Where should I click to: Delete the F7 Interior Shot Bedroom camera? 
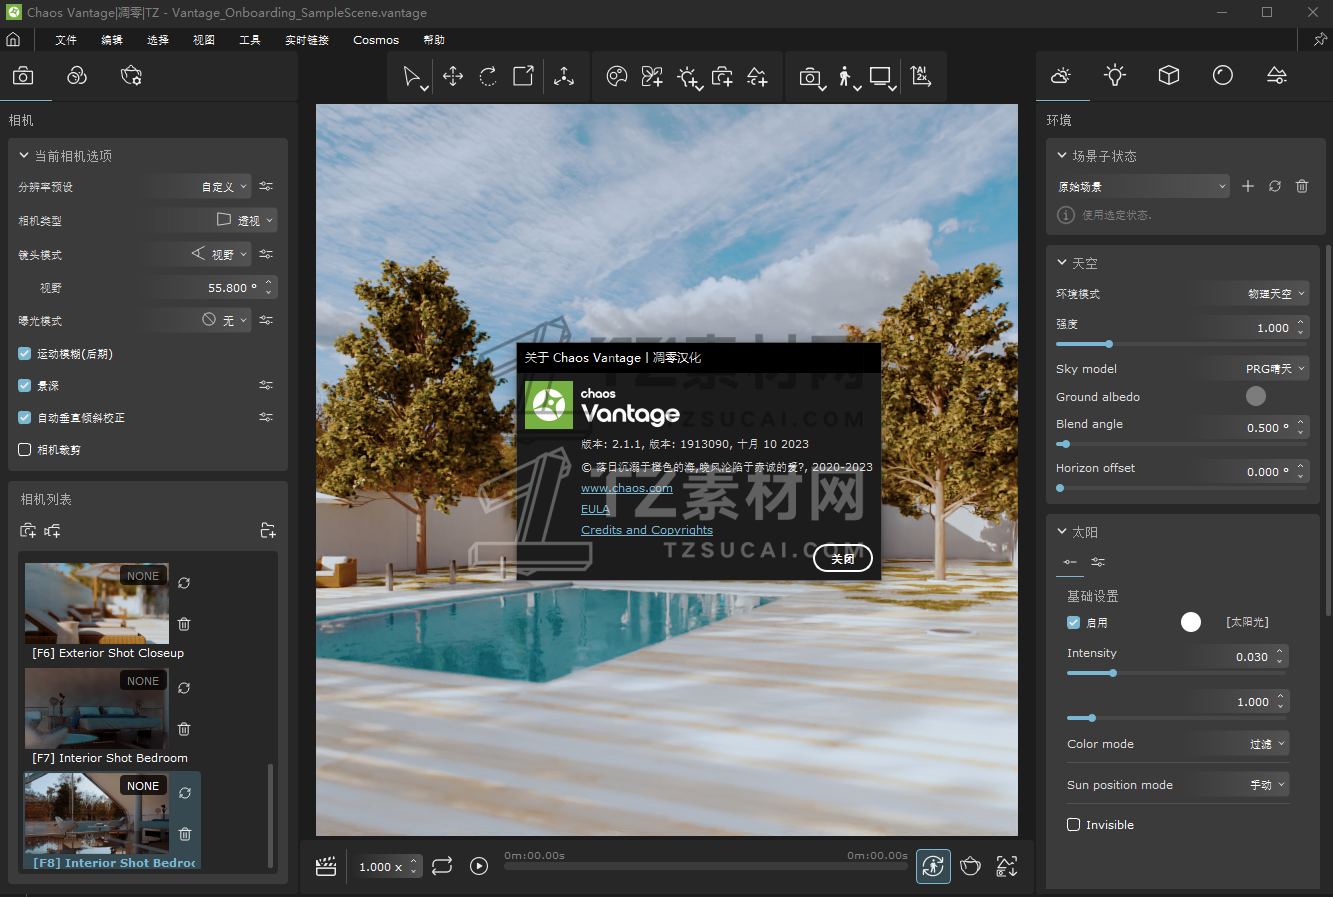(x=184, y=729)
